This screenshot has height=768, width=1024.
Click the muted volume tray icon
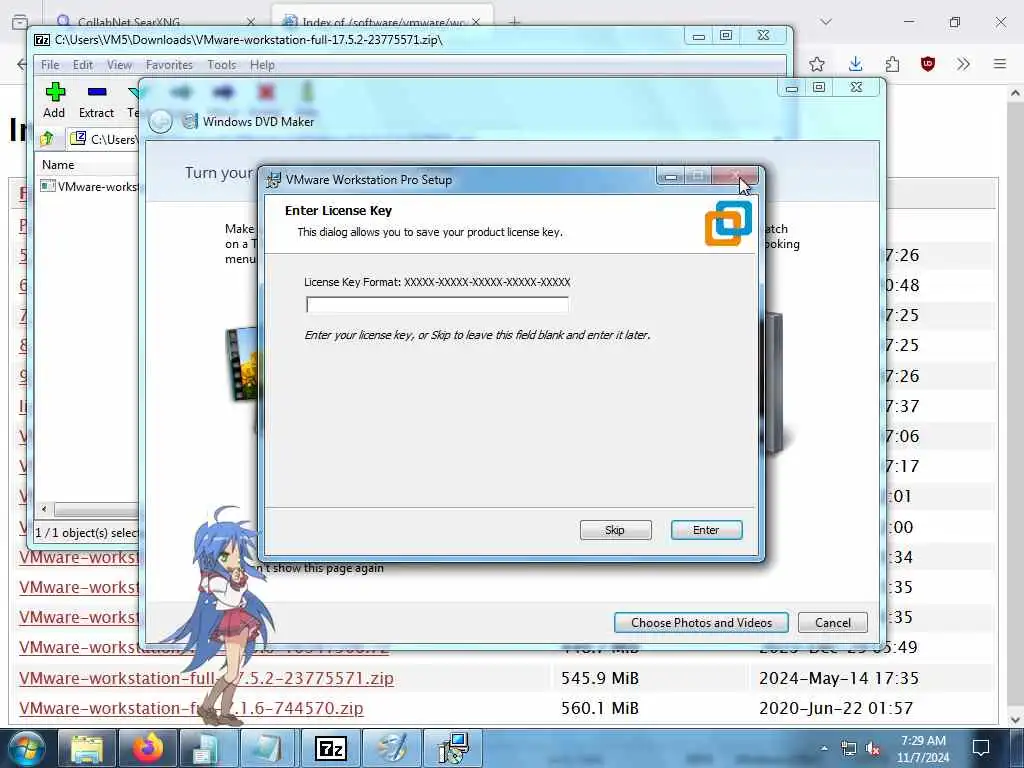(872, 749)
